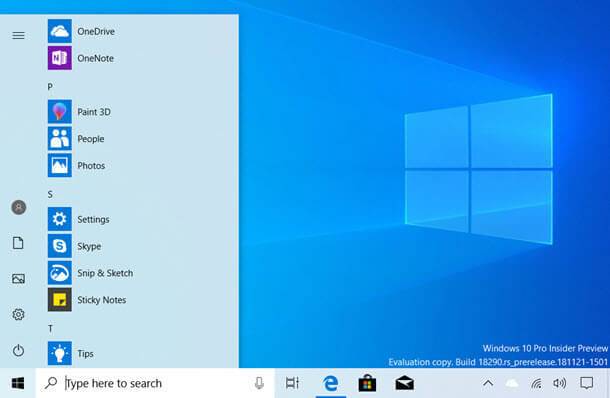Launch OneNote from its purple icon
Screen dimensions: 610x398
(x=60, y=58)
